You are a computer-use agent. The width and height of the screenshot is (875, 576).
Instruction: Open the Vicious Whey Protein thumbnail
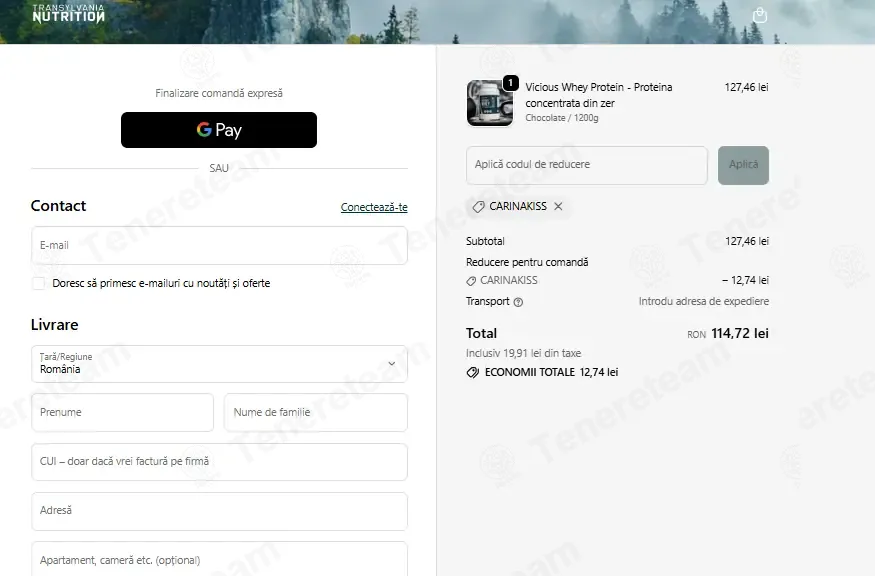489,103
